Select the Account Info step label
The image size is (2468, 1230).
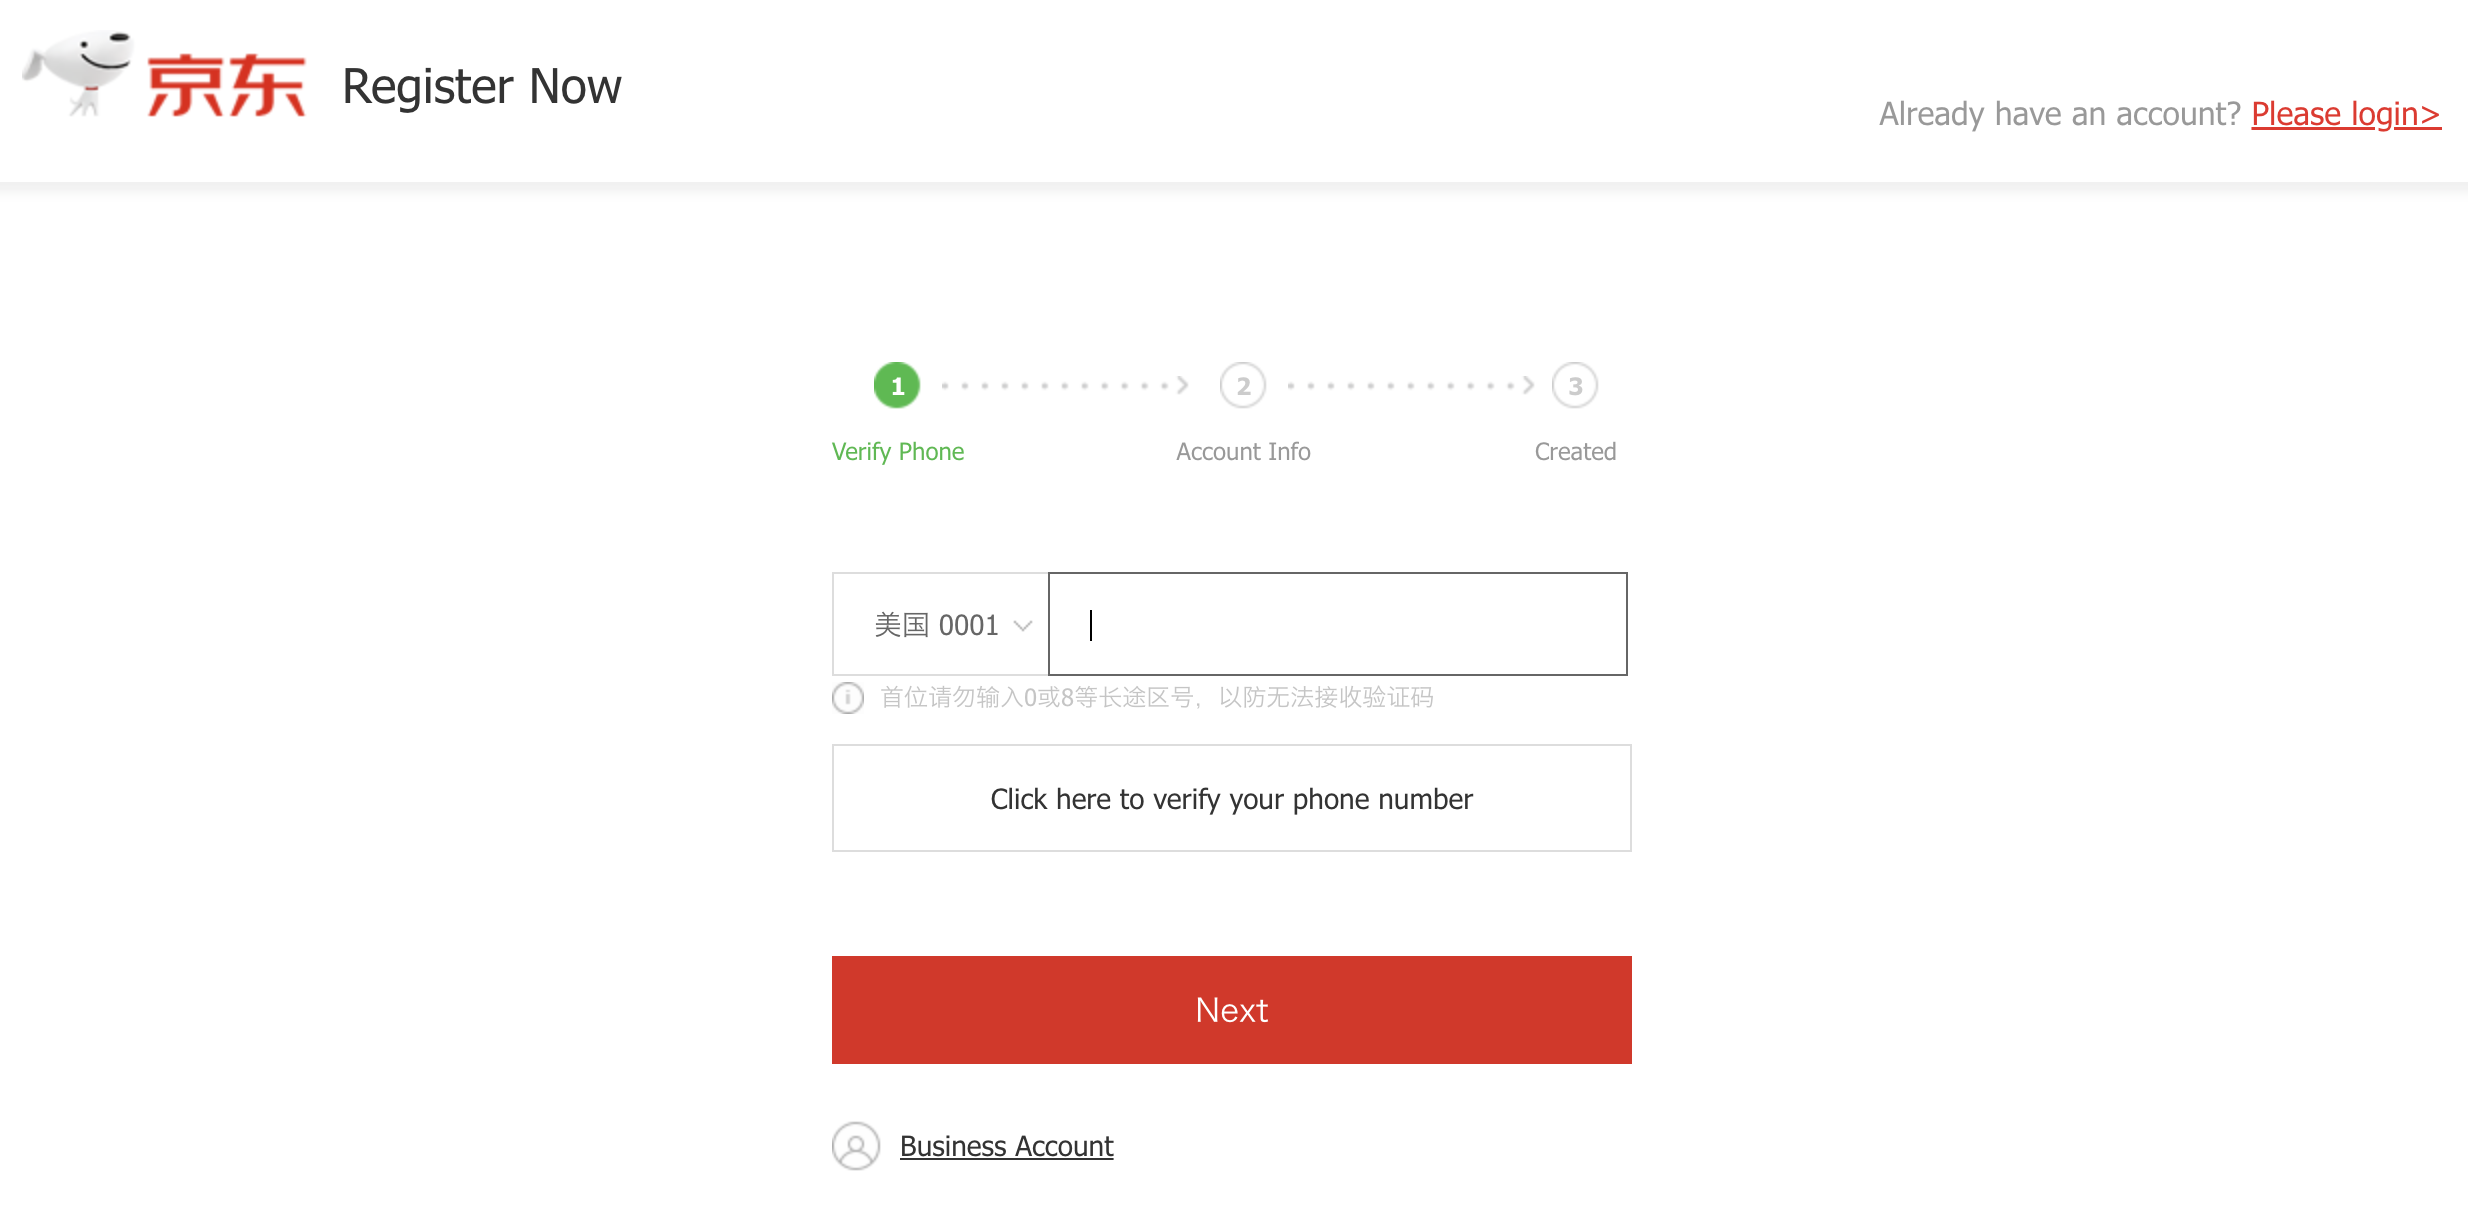1242,451
